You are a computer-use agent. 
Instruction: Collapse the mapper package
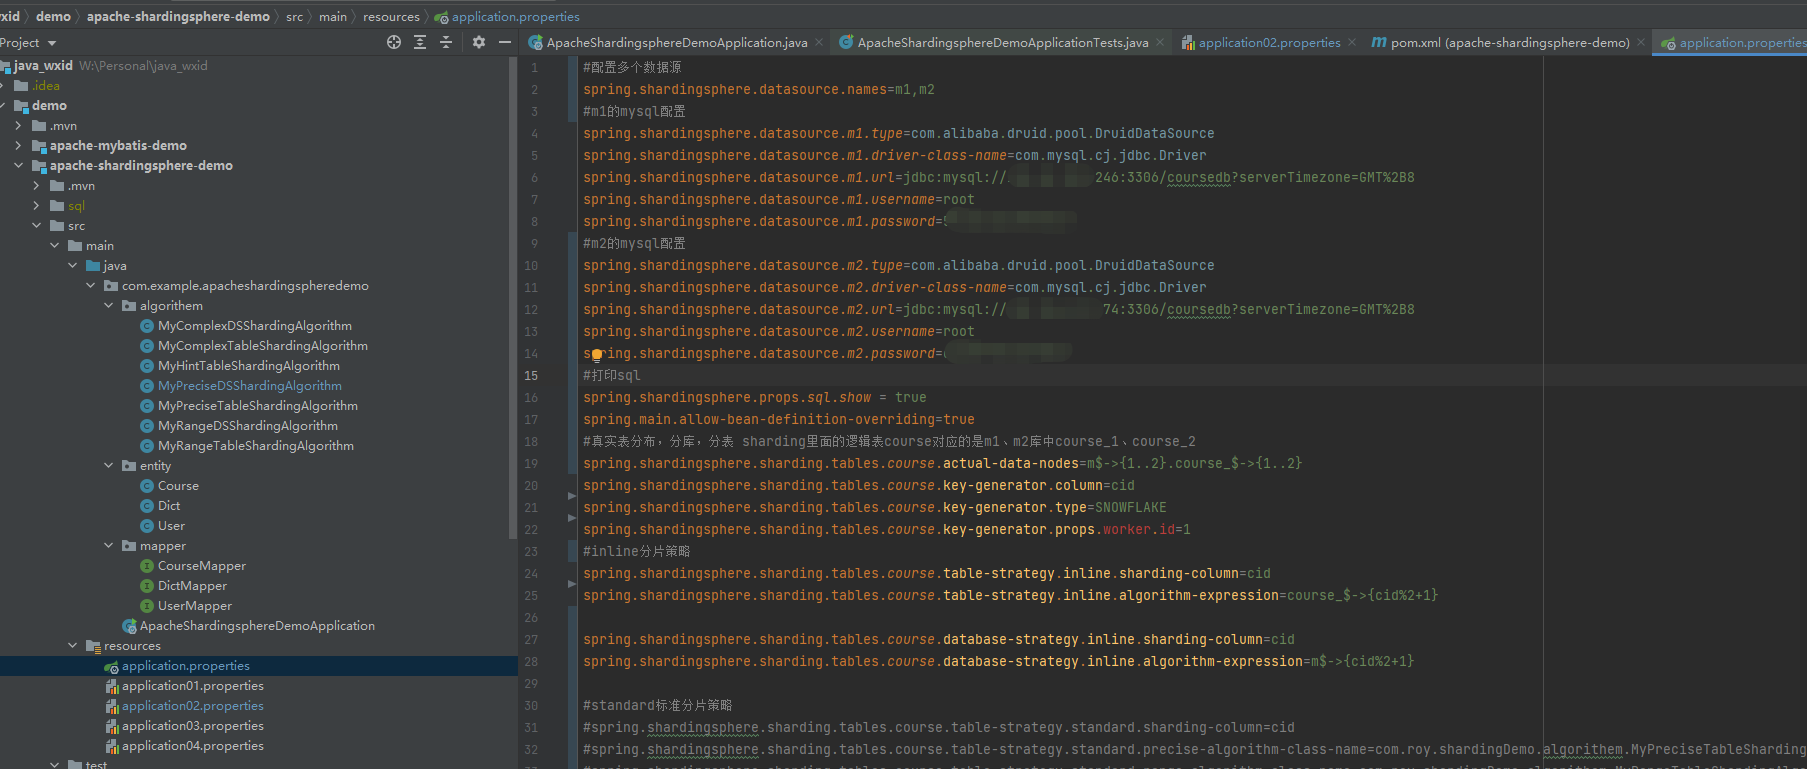(108, 546)
